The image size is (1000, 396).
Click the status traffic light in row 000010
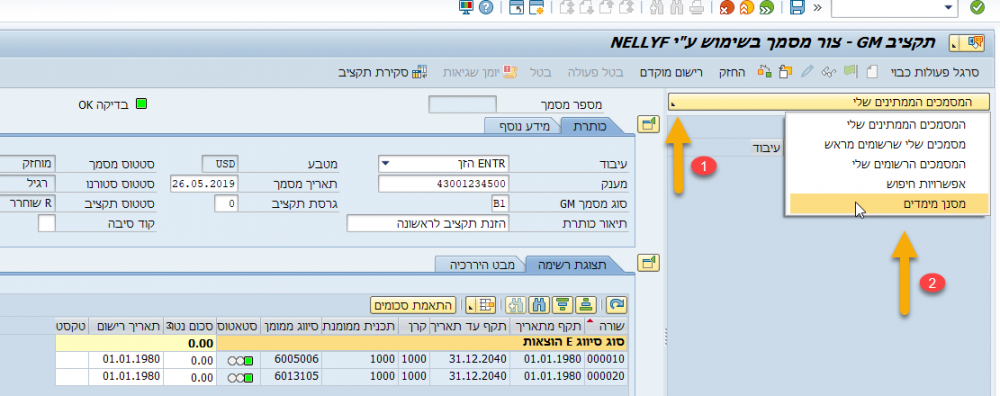(240, 360)
